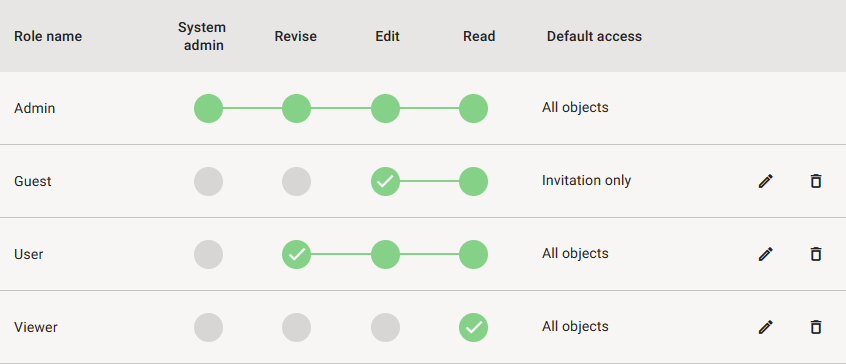Enable System admin for User role
Viewport: 846px width, 364px height.
click(x=208, y=254)
